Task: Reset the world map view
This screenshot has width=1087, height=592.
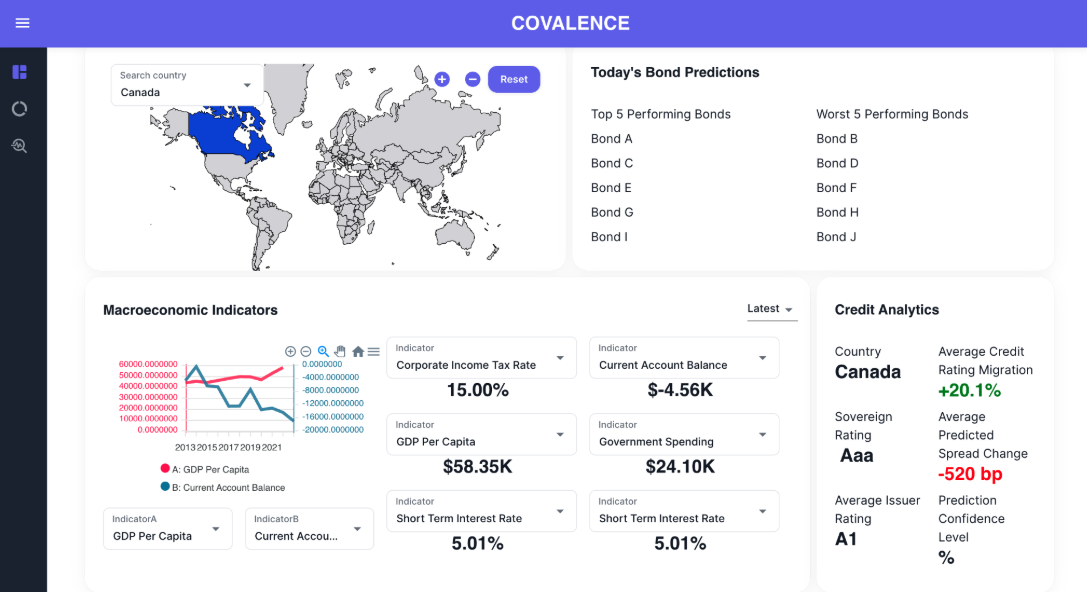Action: click(514, 79)
